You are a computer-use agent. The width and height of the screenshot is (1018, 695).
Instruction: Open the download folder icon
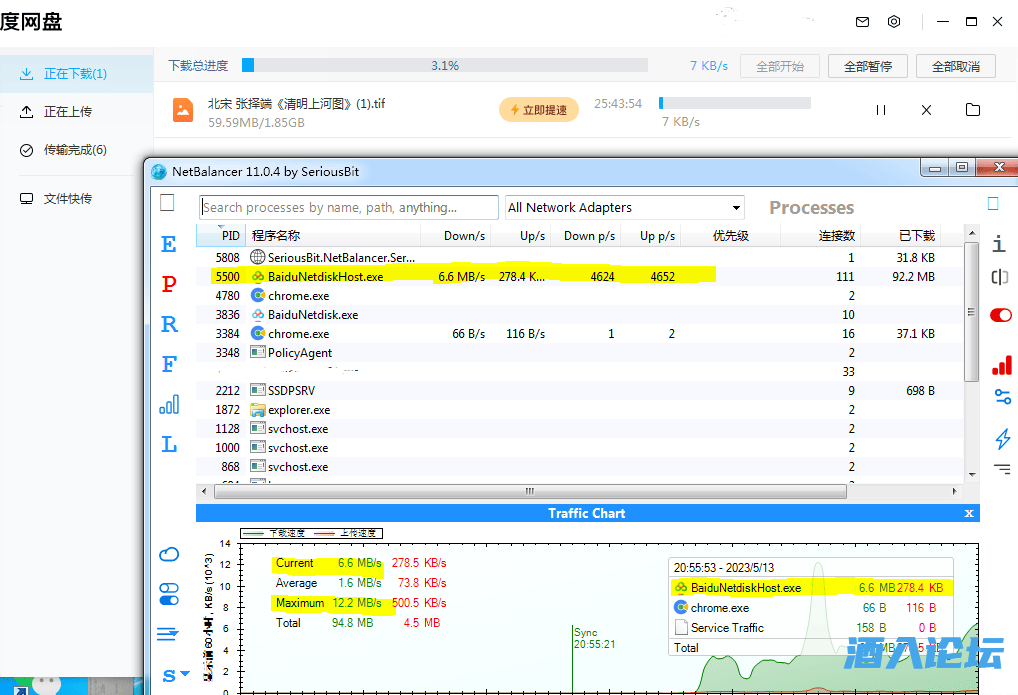973,110
